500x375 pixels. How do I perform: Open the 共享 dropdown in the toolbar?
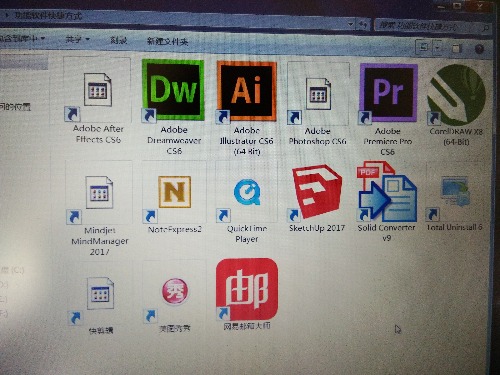point(78,40)
